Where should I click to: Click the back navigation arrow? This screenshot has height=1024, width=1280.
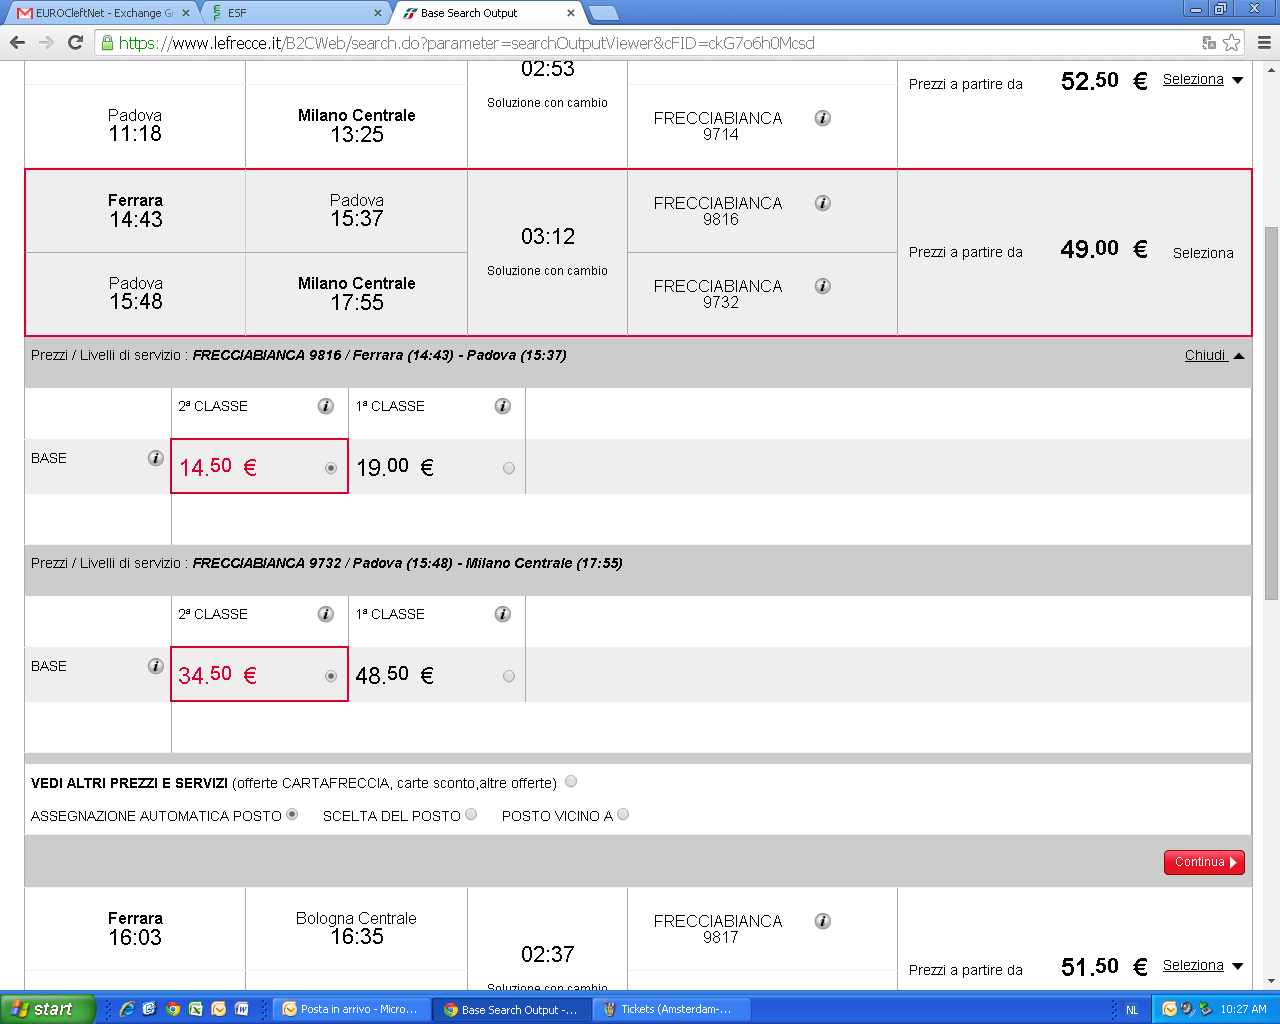[x=17, y=43]
